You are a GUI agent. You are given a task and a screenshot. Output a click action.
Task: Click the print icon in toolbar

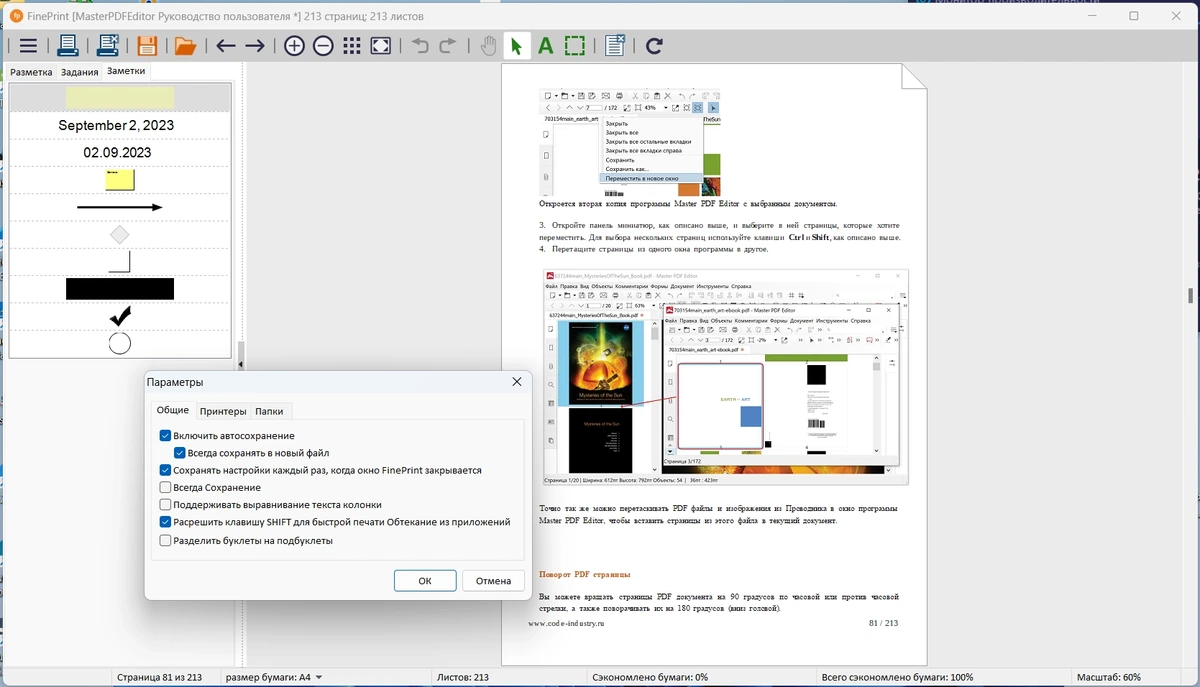[x=67, y=46]
